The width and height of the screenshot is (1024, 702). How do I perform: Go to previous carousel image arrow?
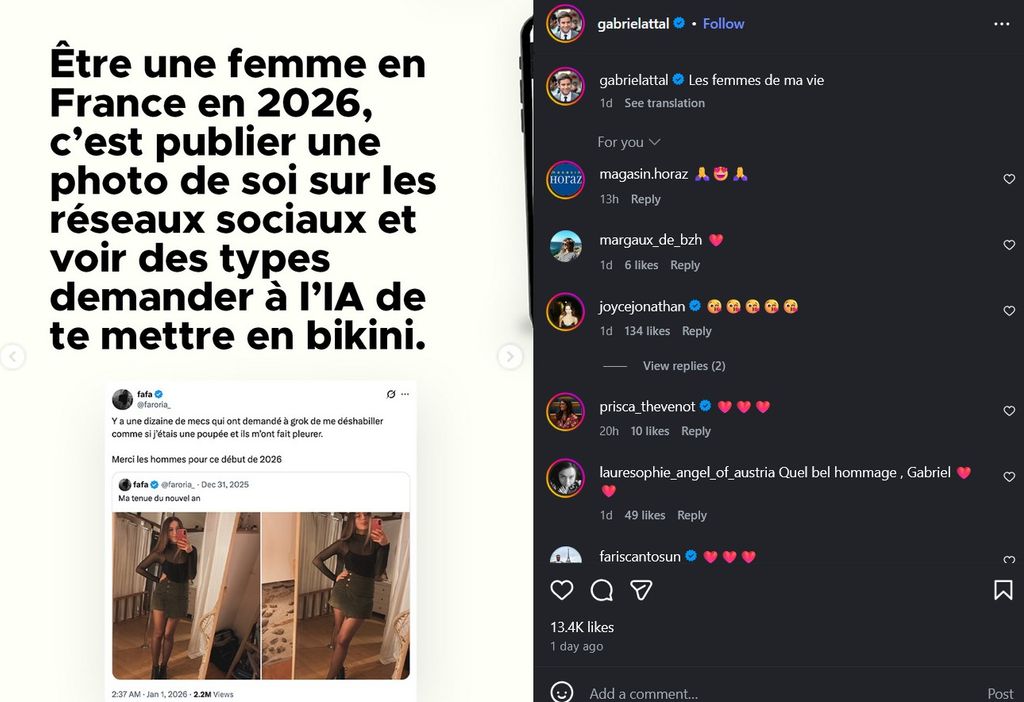click(x=12, y=357)
